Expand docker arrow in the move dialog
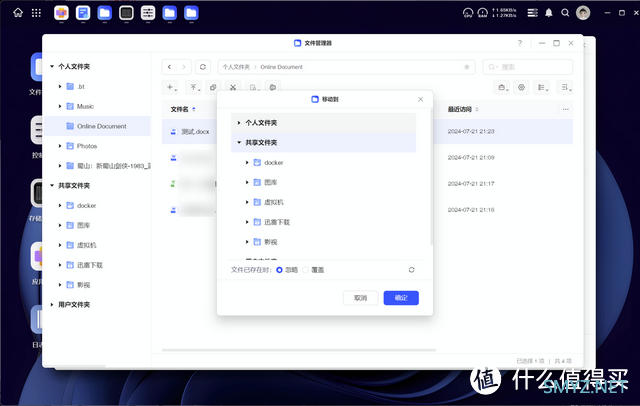The image size is (640, 406). 247,162
